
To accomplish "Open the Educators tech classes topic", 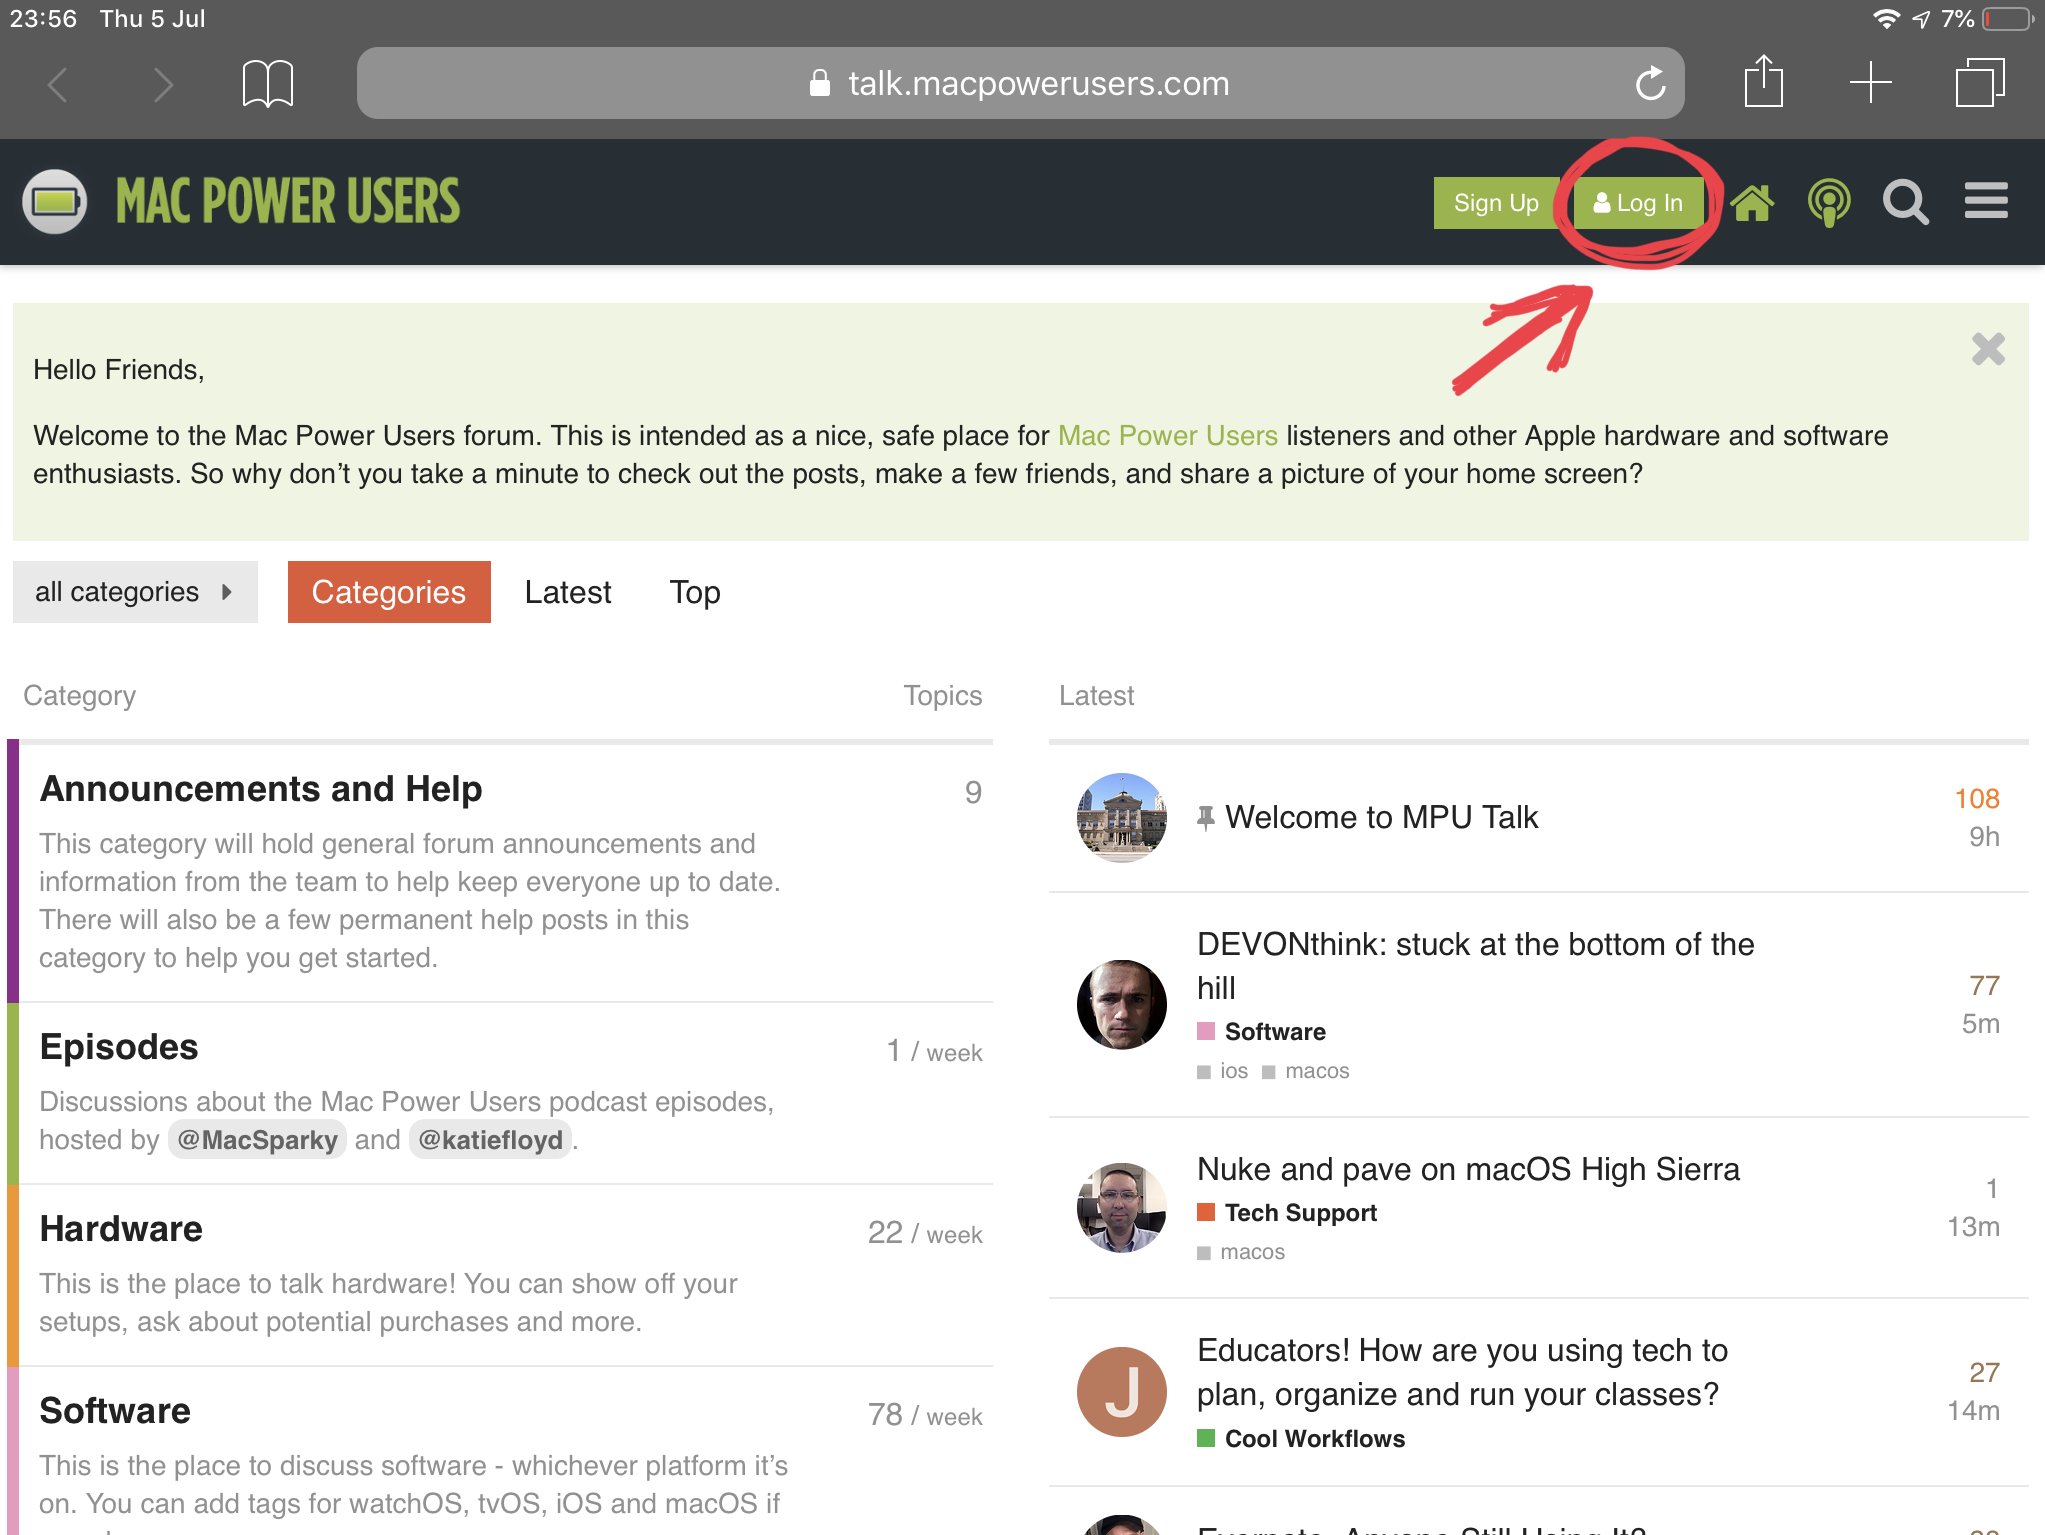I will pyautogui.click(x=1462, y=1372).
